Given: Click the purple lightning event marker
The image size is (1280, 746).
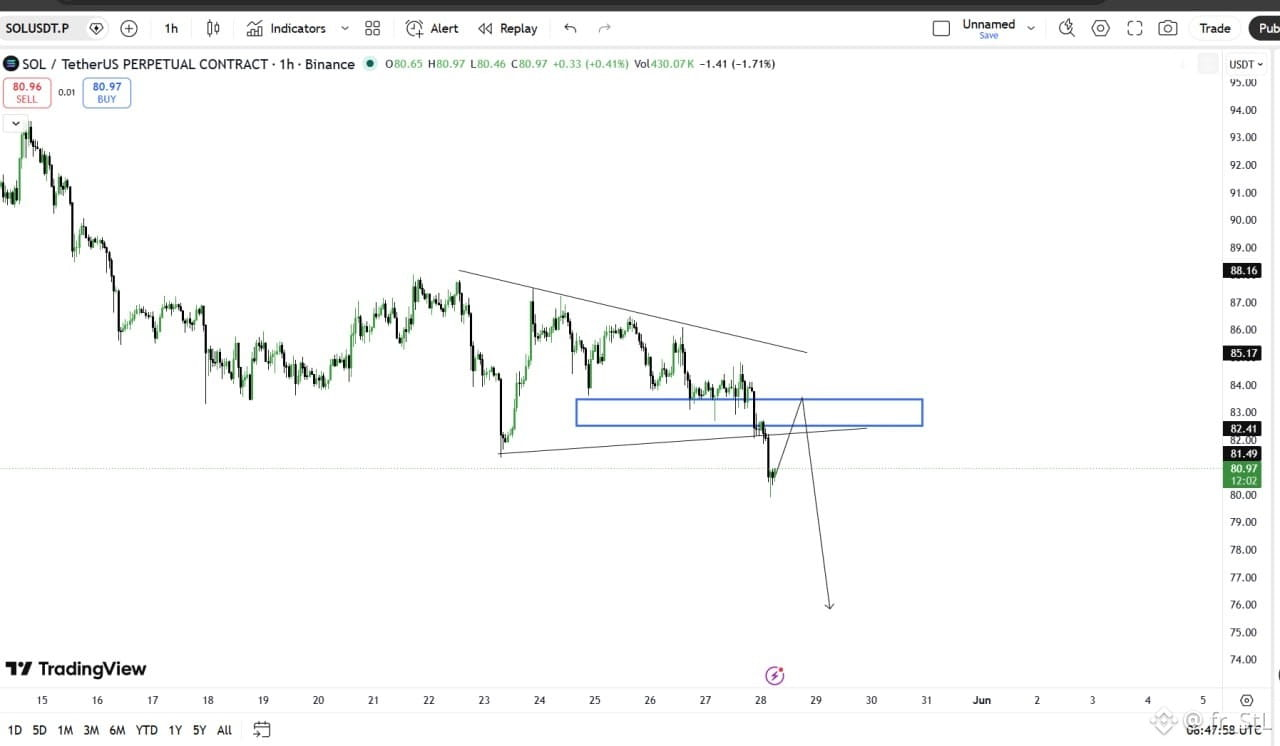Looking at the screenshot, I should coord(774,675).
